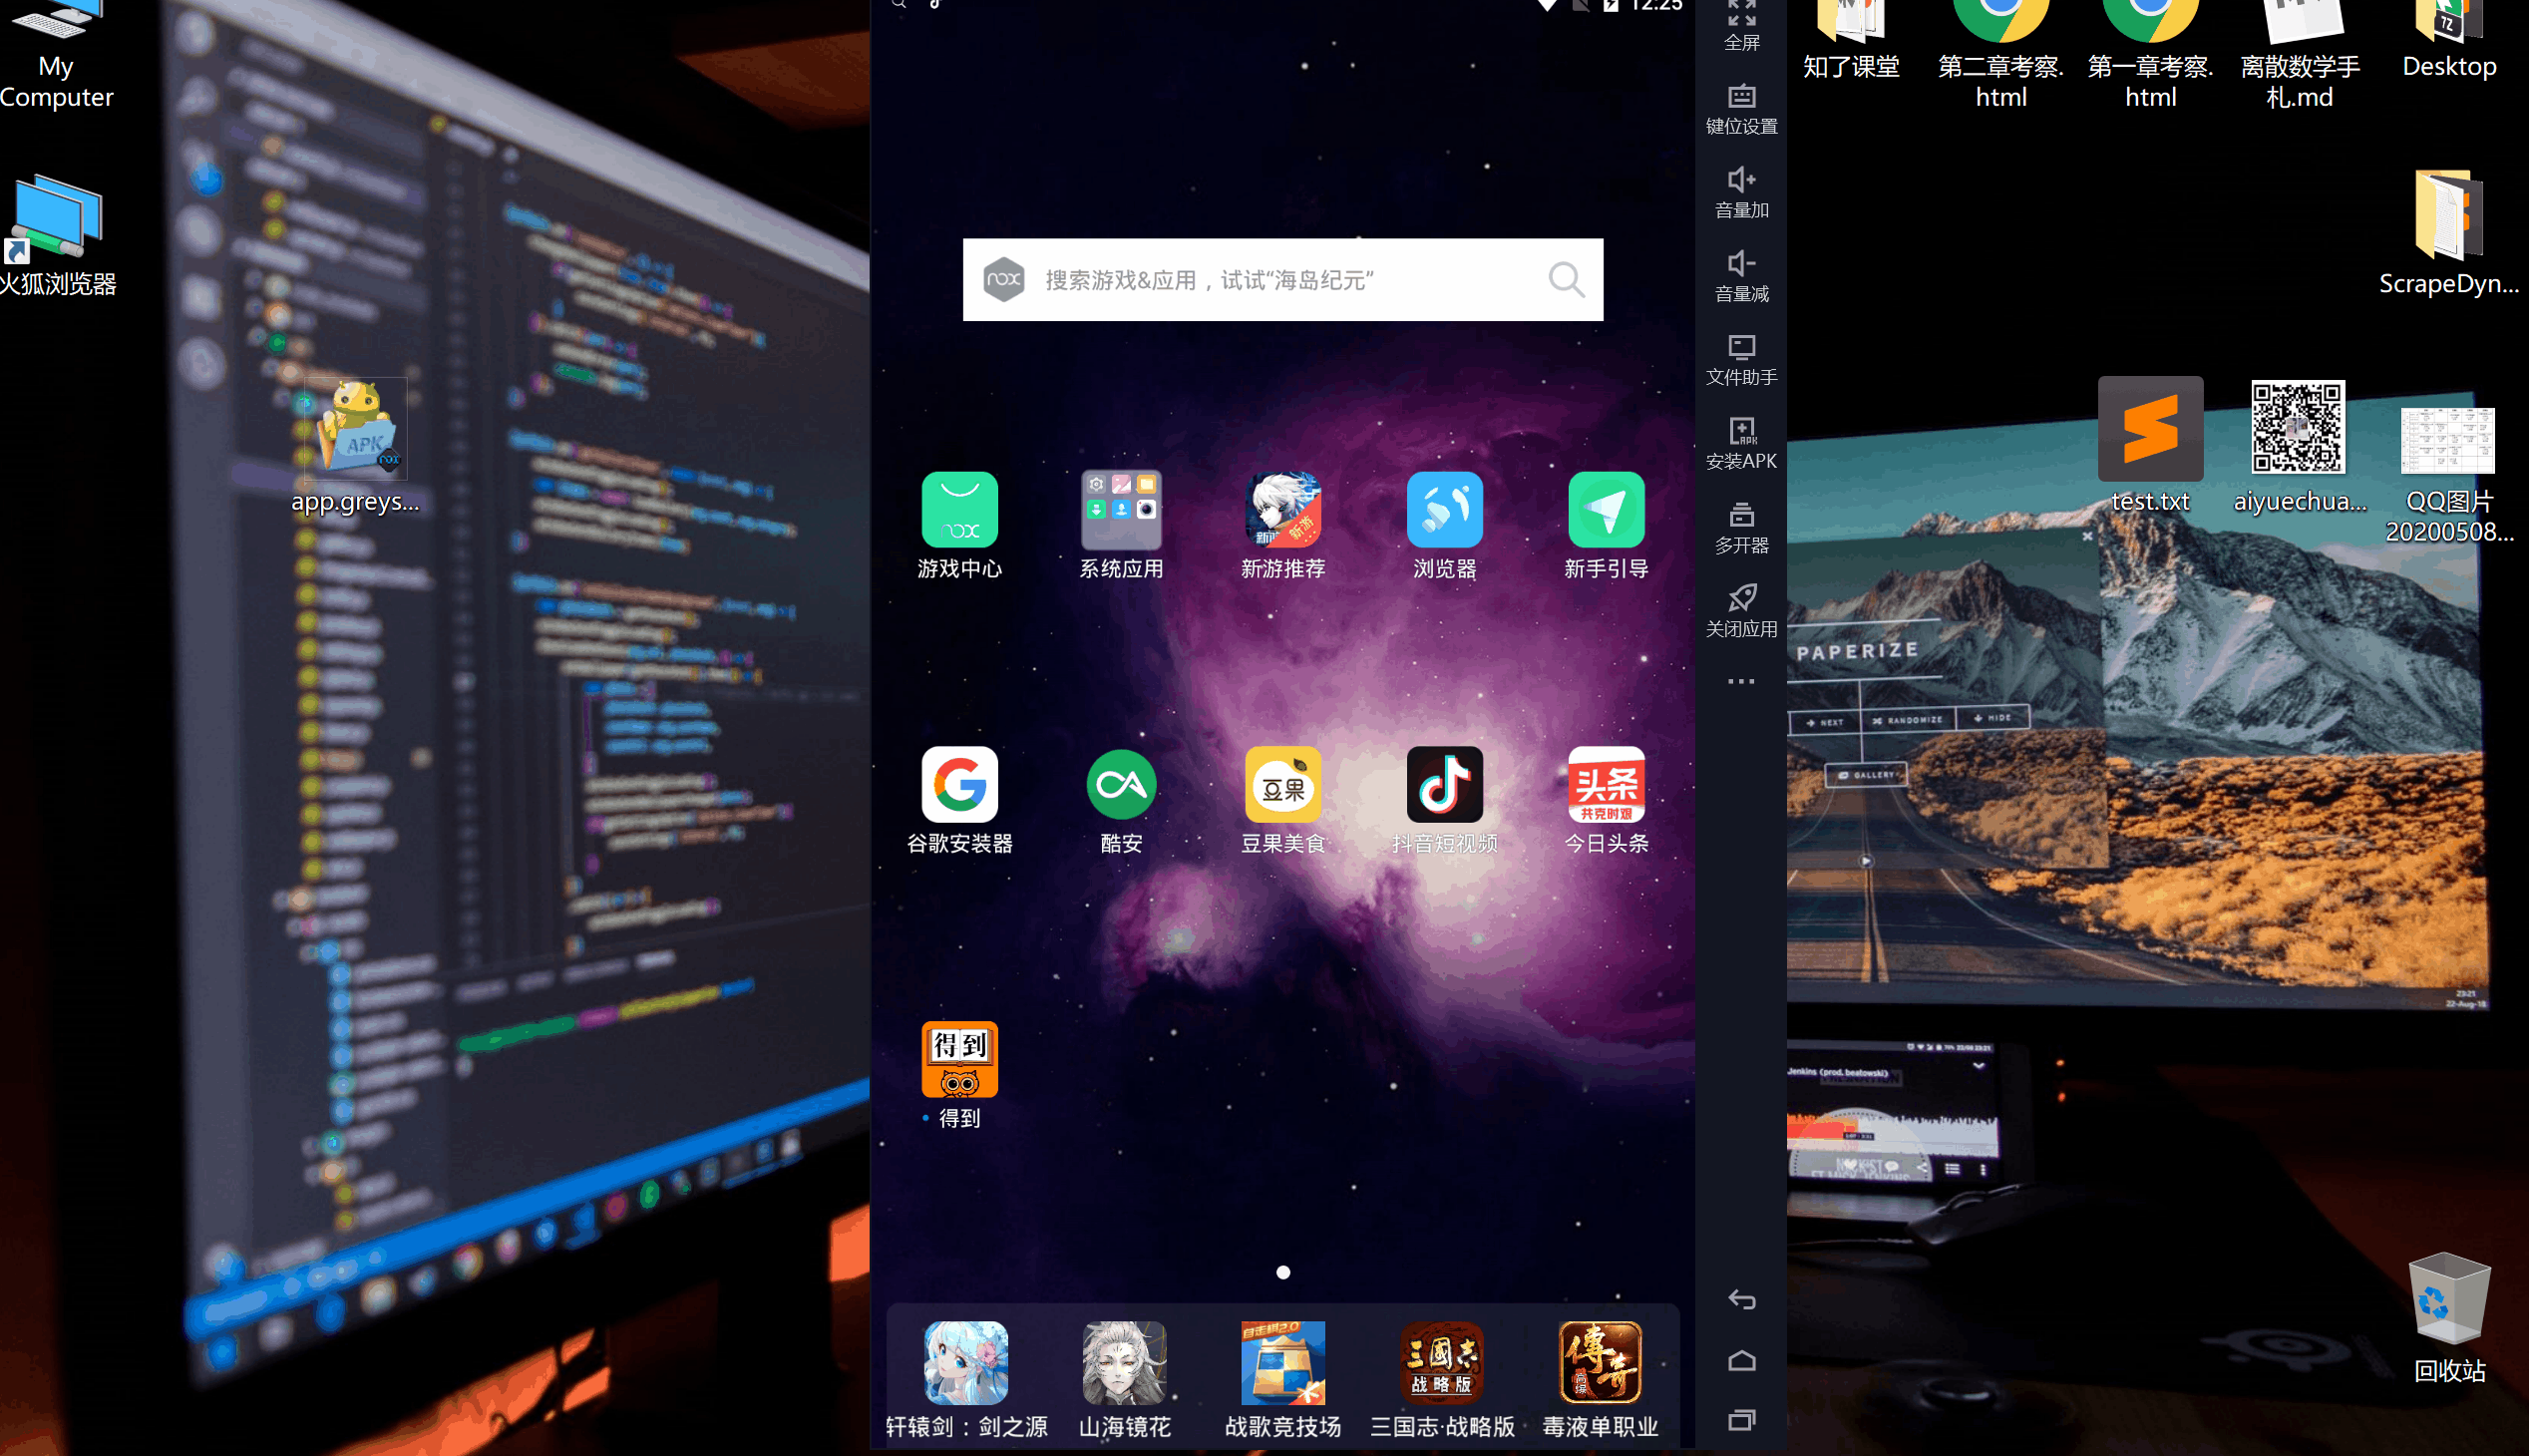
Task: Open the 回收站 recycle bin on desktop
Action: pos(2448,1315)
